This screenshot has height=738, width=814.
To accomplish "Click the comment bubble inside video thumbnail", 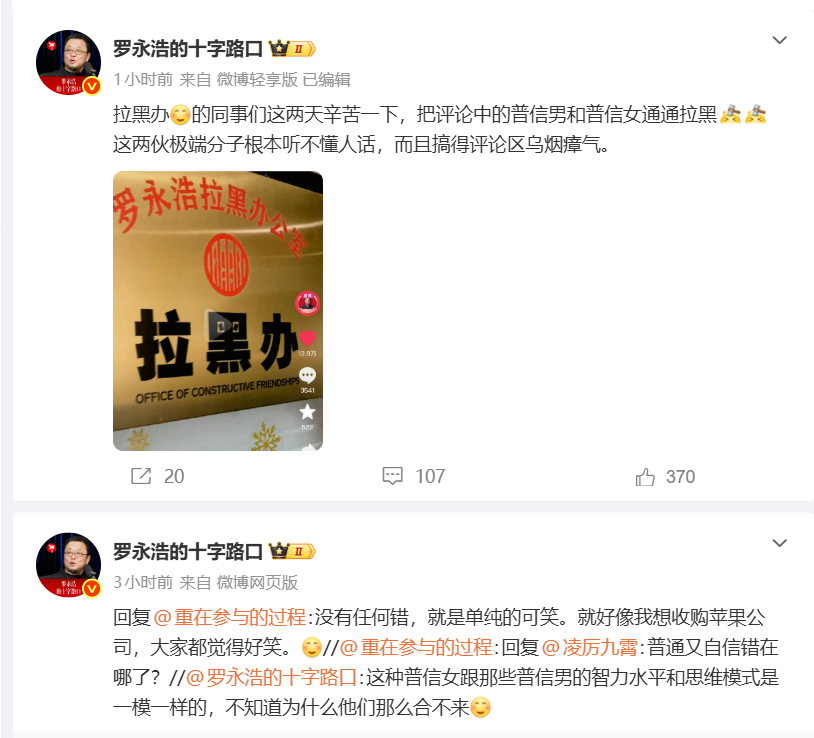I will click(x=307, y=375).
